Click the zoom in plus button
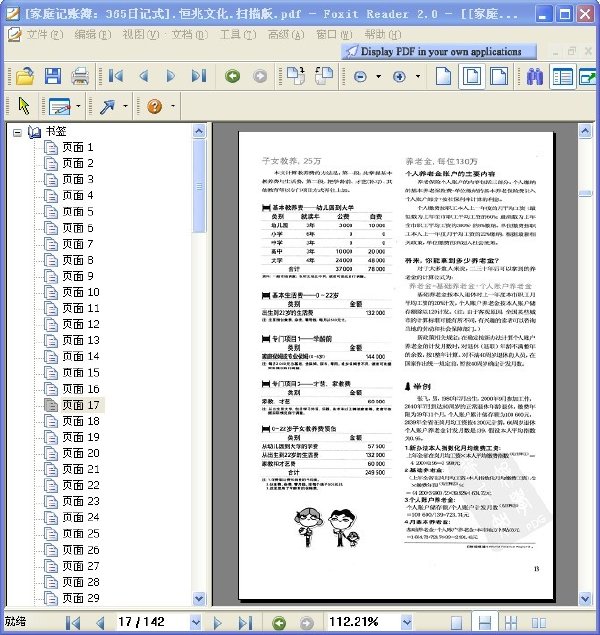 pyautogui.click(x=399, y=76)
